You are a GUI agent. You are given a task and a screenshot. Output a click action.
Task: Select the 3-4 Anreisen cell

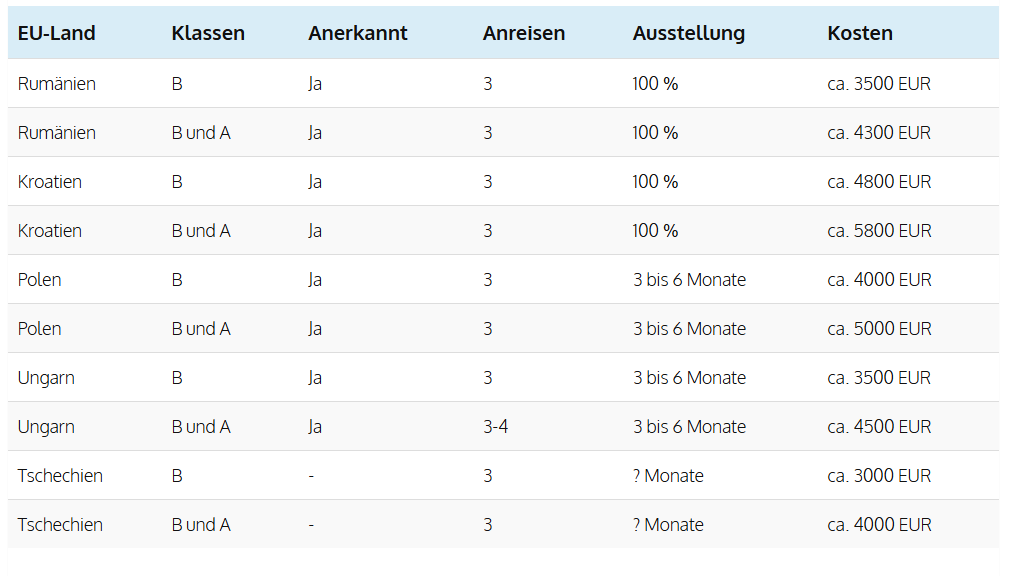pos(496,427)
